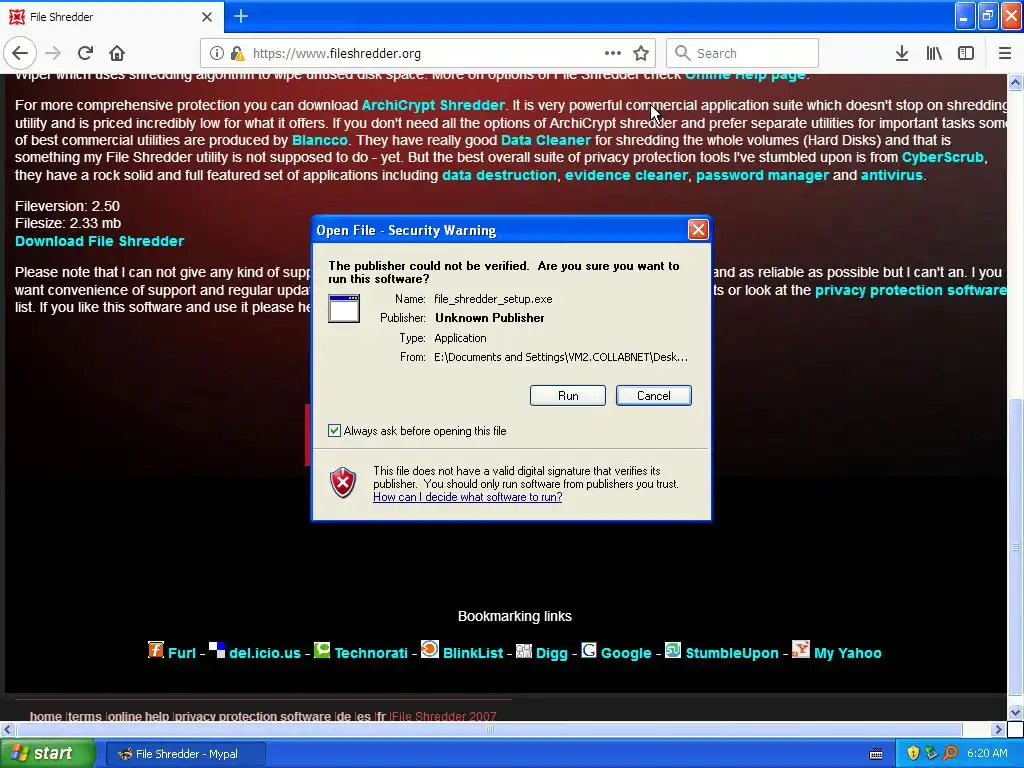Screen dimensions: 1024x768
Task: Click the vertical scrollbar up arrow
Action: (x=1016, y=82)
